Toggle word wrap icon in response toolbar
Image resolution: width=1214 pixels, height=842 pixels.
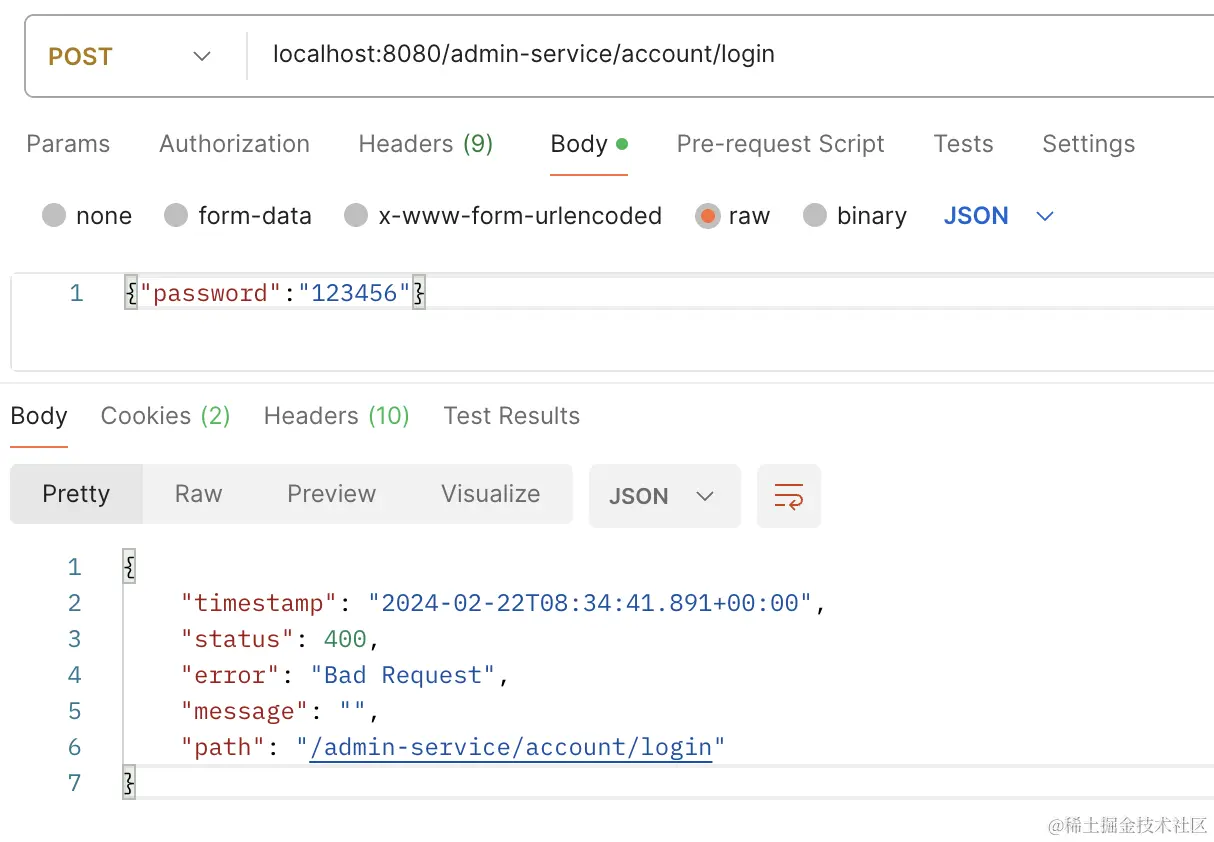point(788,496)
